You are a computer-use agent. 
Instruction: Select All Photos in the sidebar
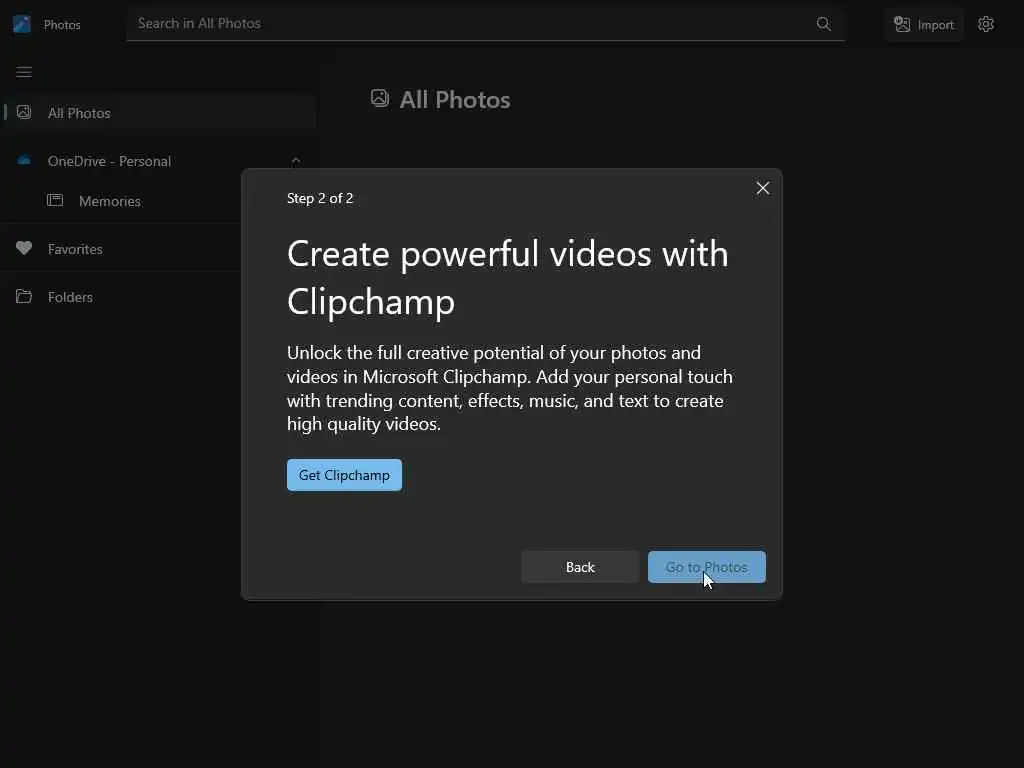point(159,113)
